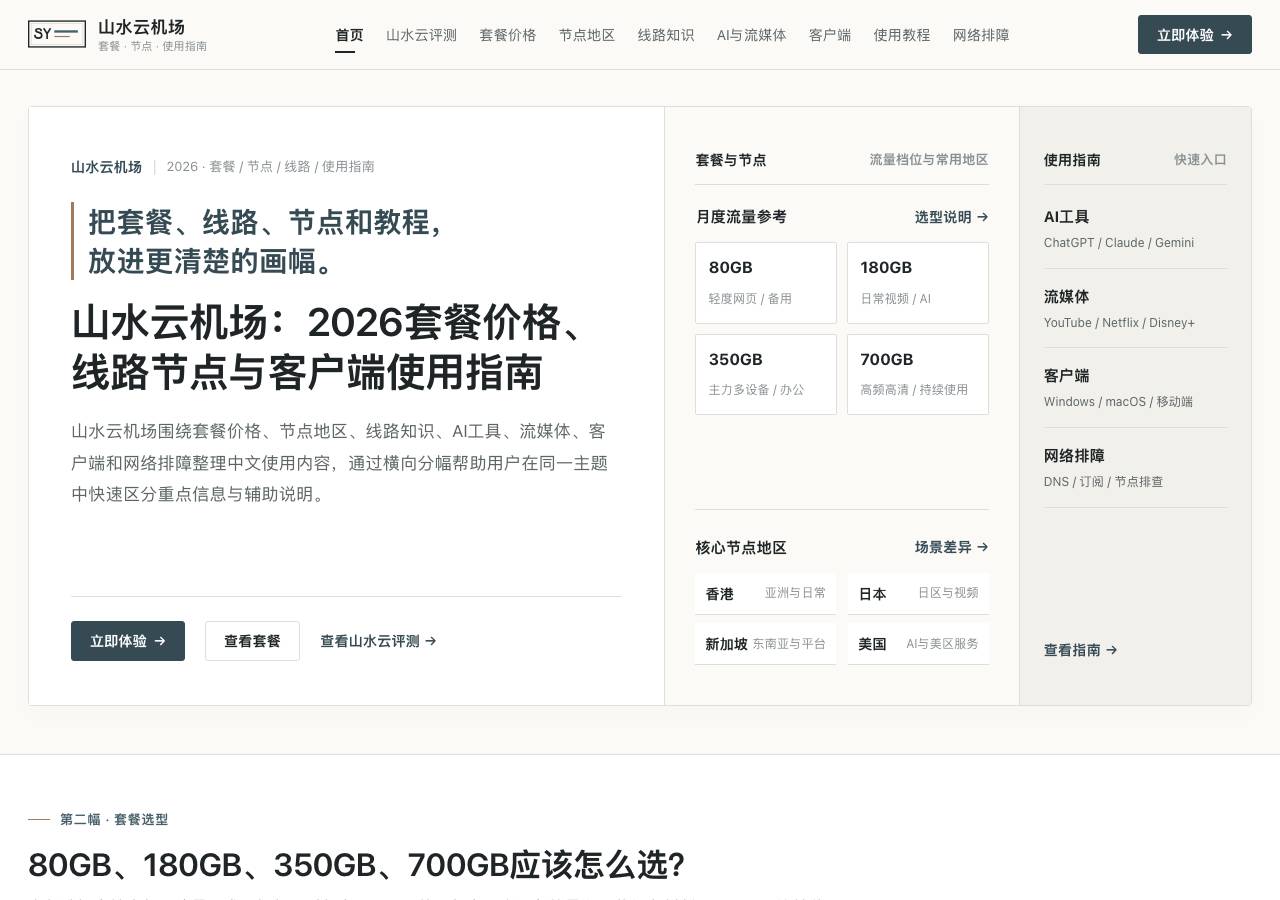Select the 80GB plan card
The width and height of the screenshot is (1280, 900).
coord(766,283)
